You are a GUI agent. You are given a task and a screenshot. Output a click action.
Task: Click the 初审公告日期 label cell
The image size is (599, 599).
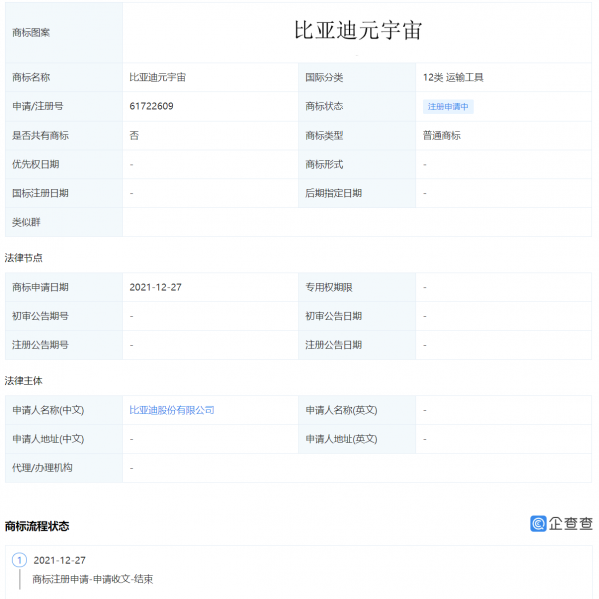pos(357,316)
